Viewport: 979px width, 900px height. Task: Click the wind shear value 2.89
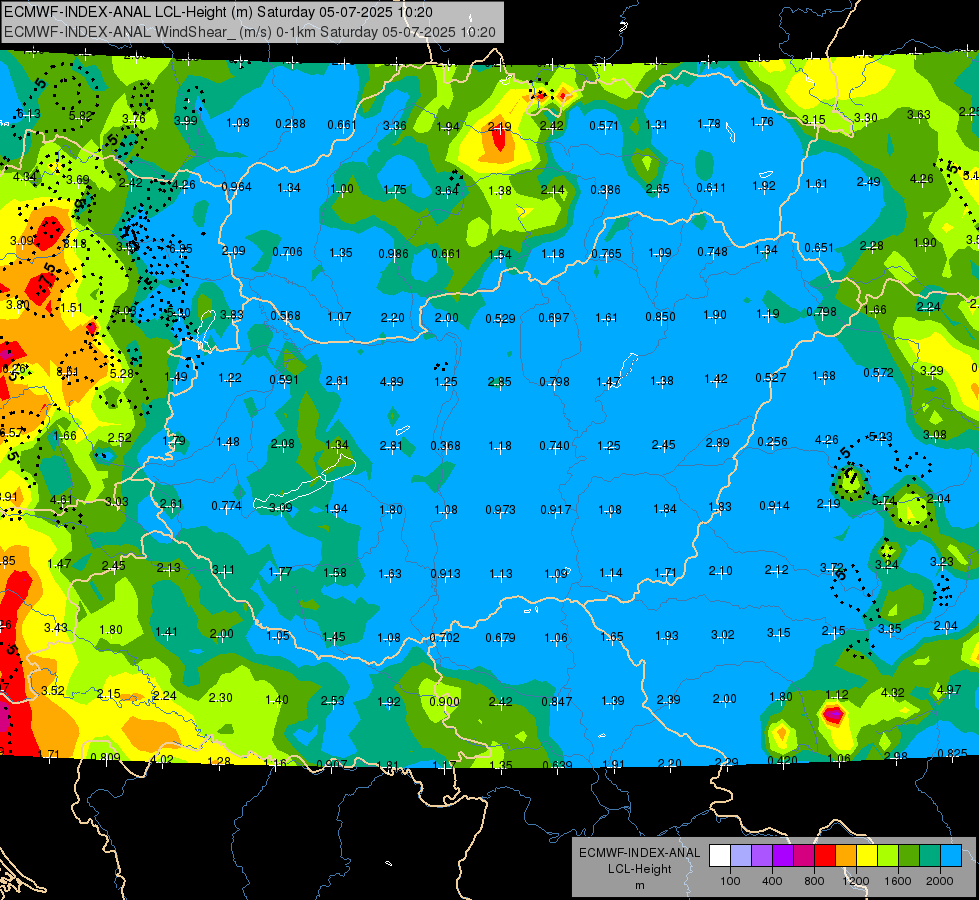pos(717,442)
